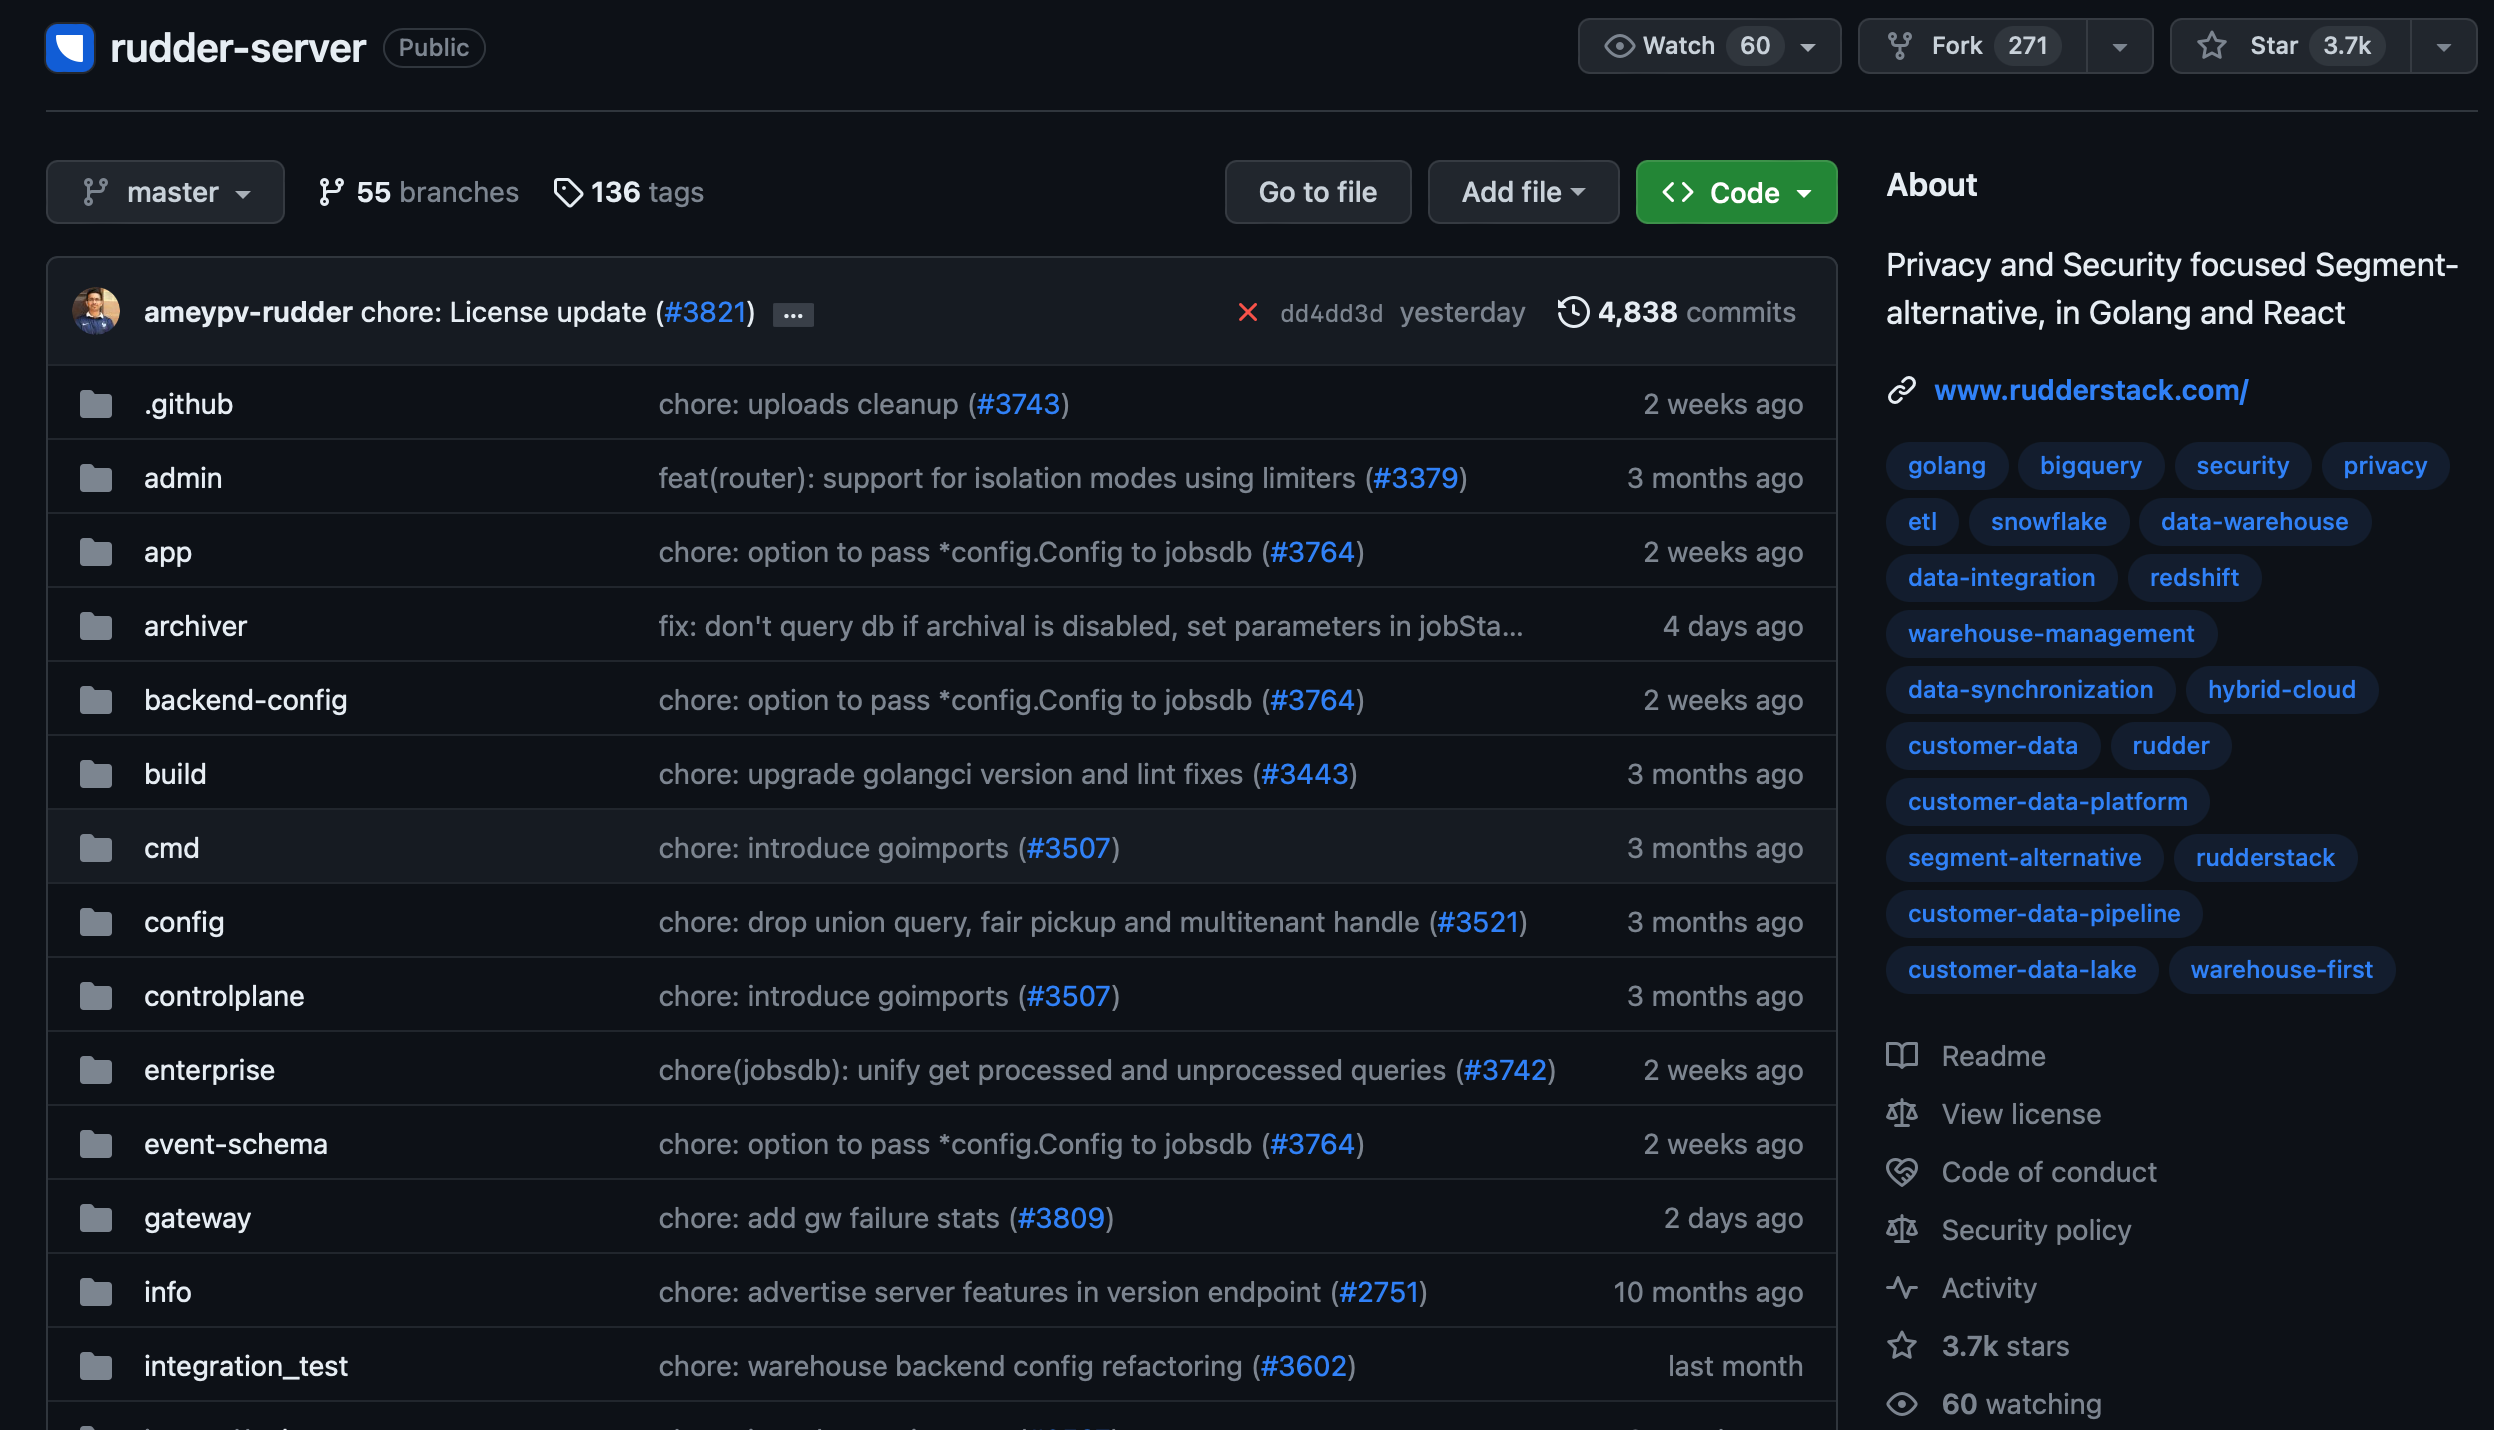Click the Readme book icon
This screenshot has width=2494, height=1430.
1901,1056
